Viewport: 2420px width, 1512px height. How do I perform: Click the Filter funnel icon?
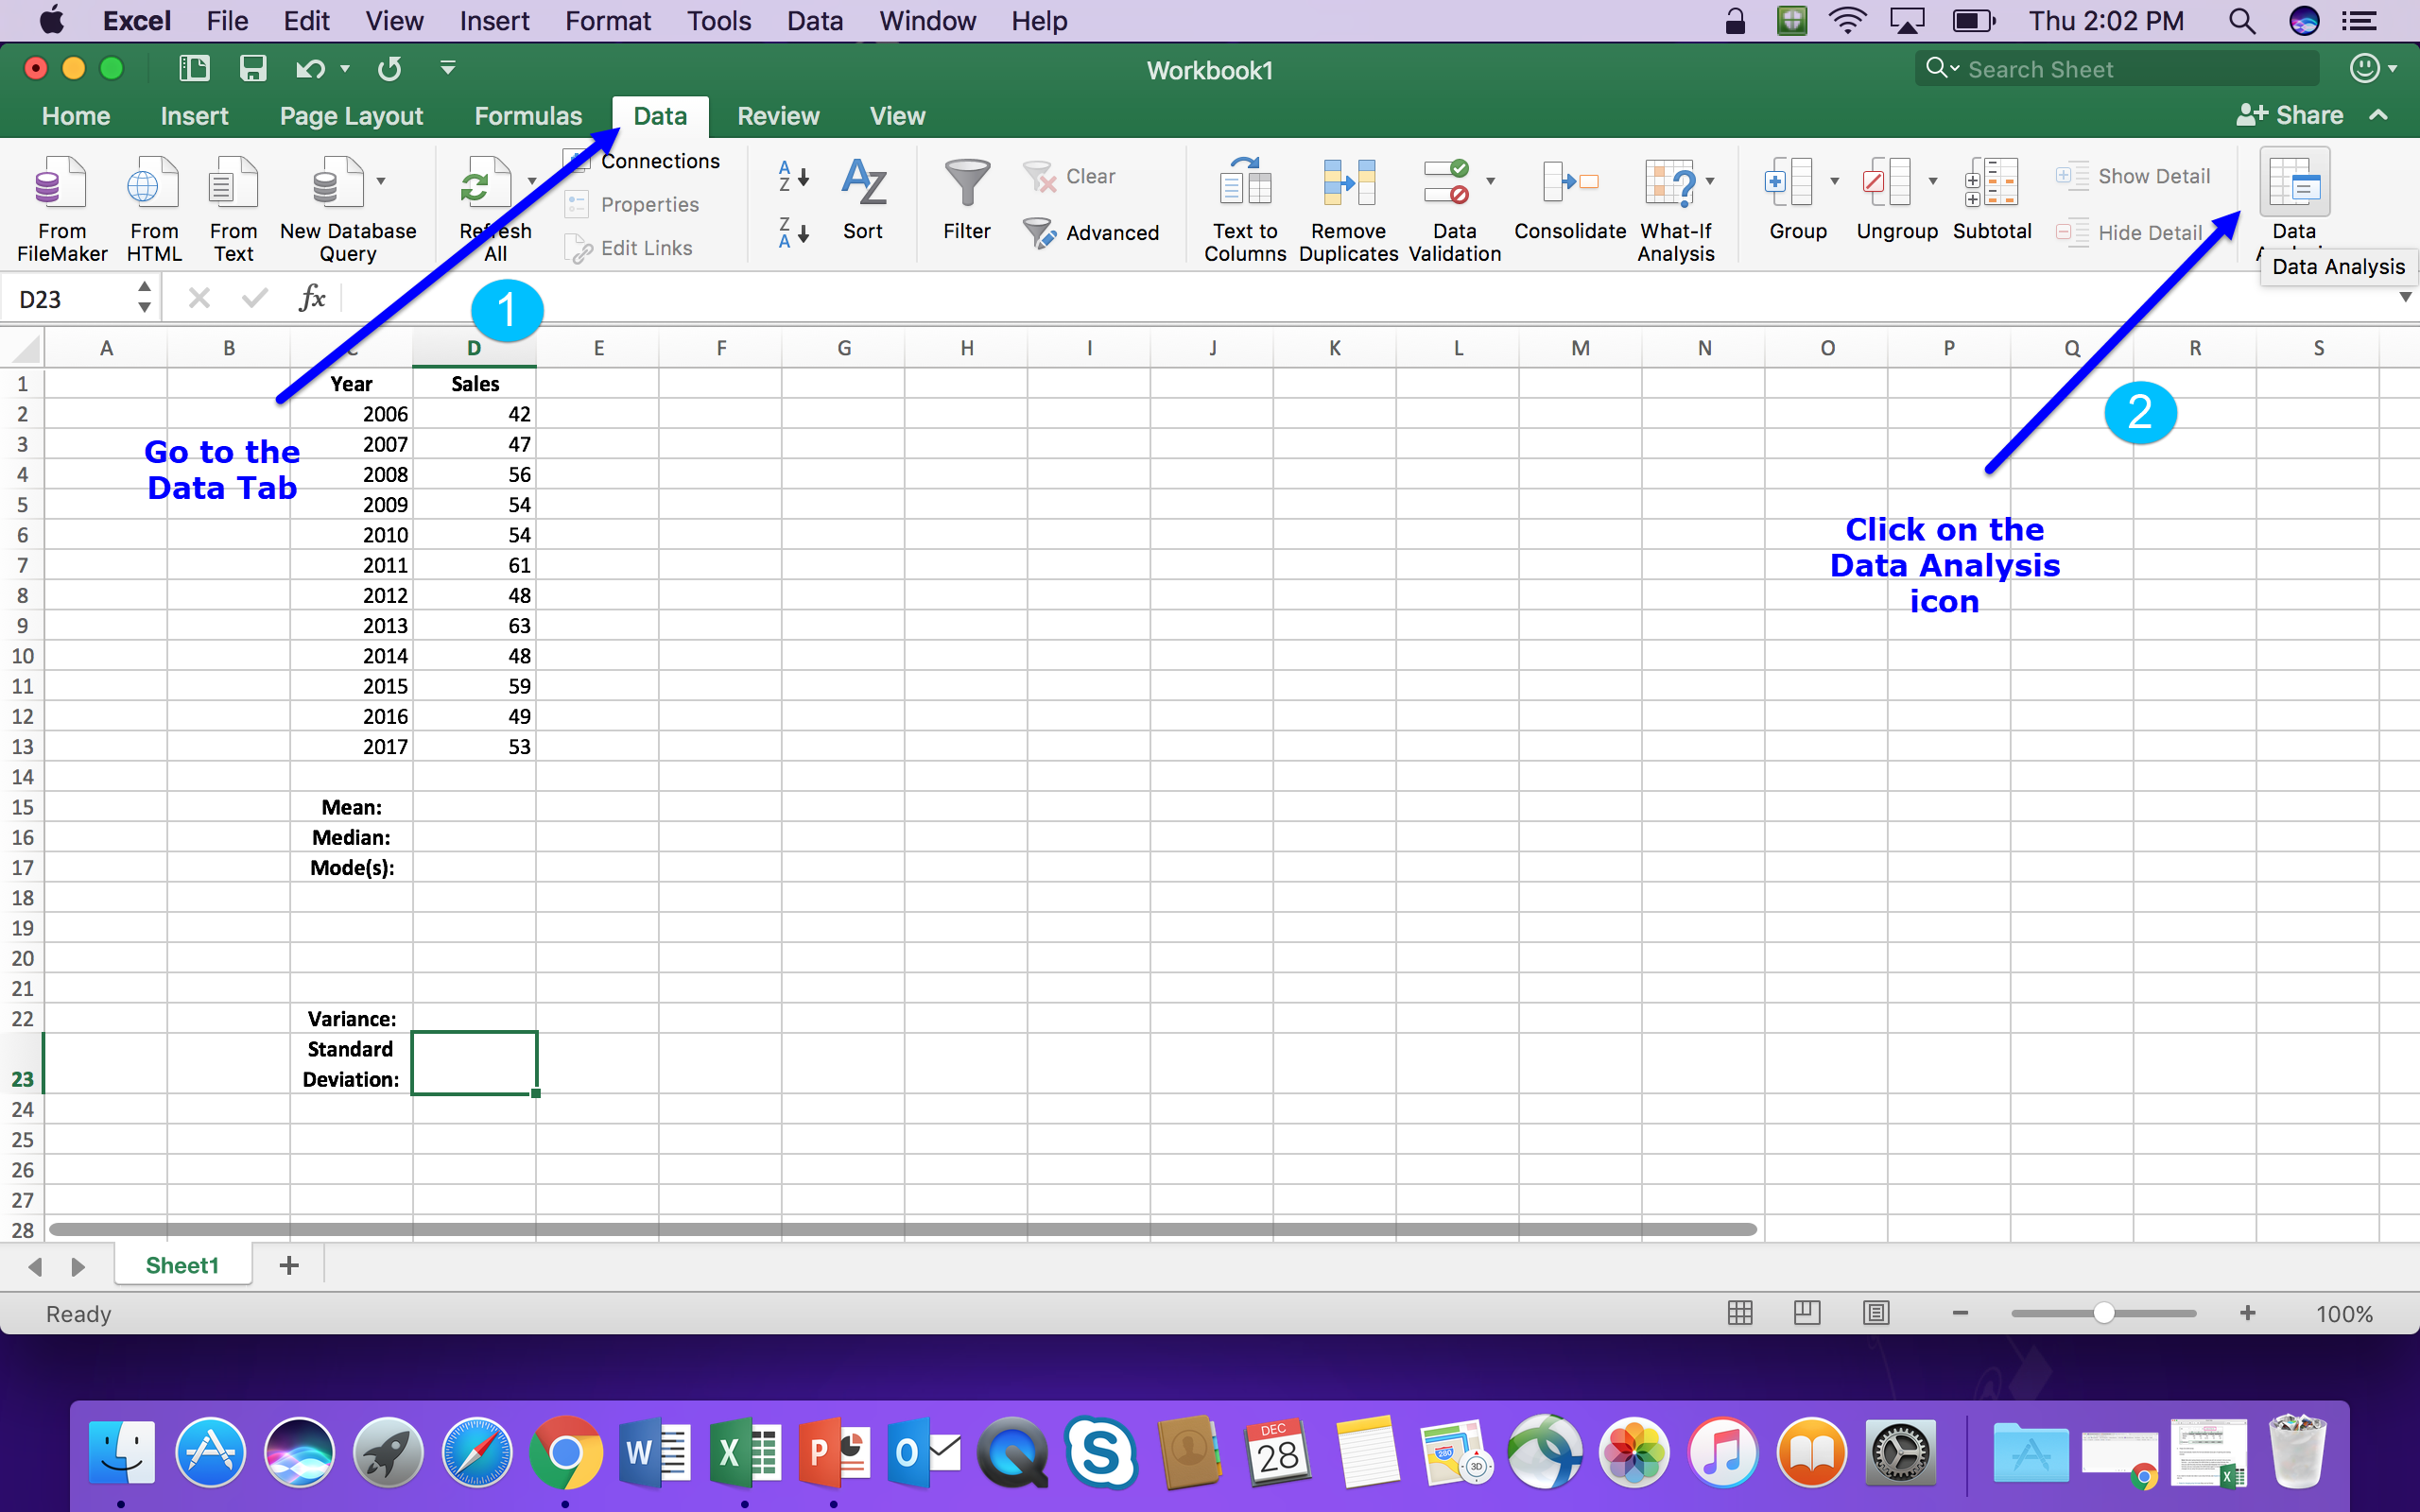(x=966, y=184)
